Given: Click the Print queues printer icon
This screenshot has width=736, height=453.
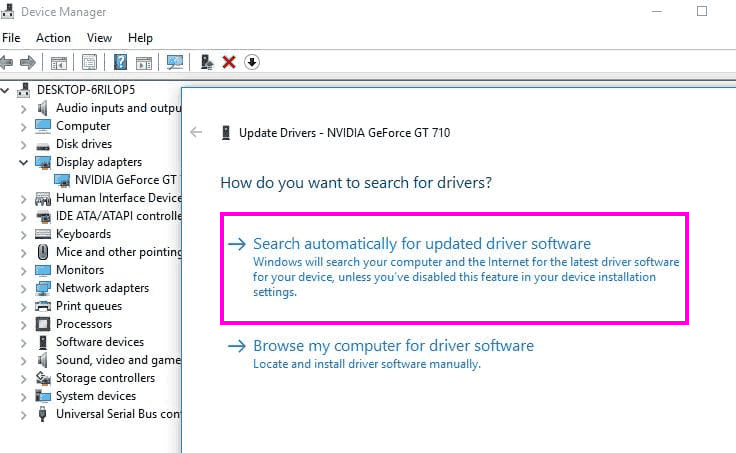Looking at the screenshot, I should click(x=43, y=306).
